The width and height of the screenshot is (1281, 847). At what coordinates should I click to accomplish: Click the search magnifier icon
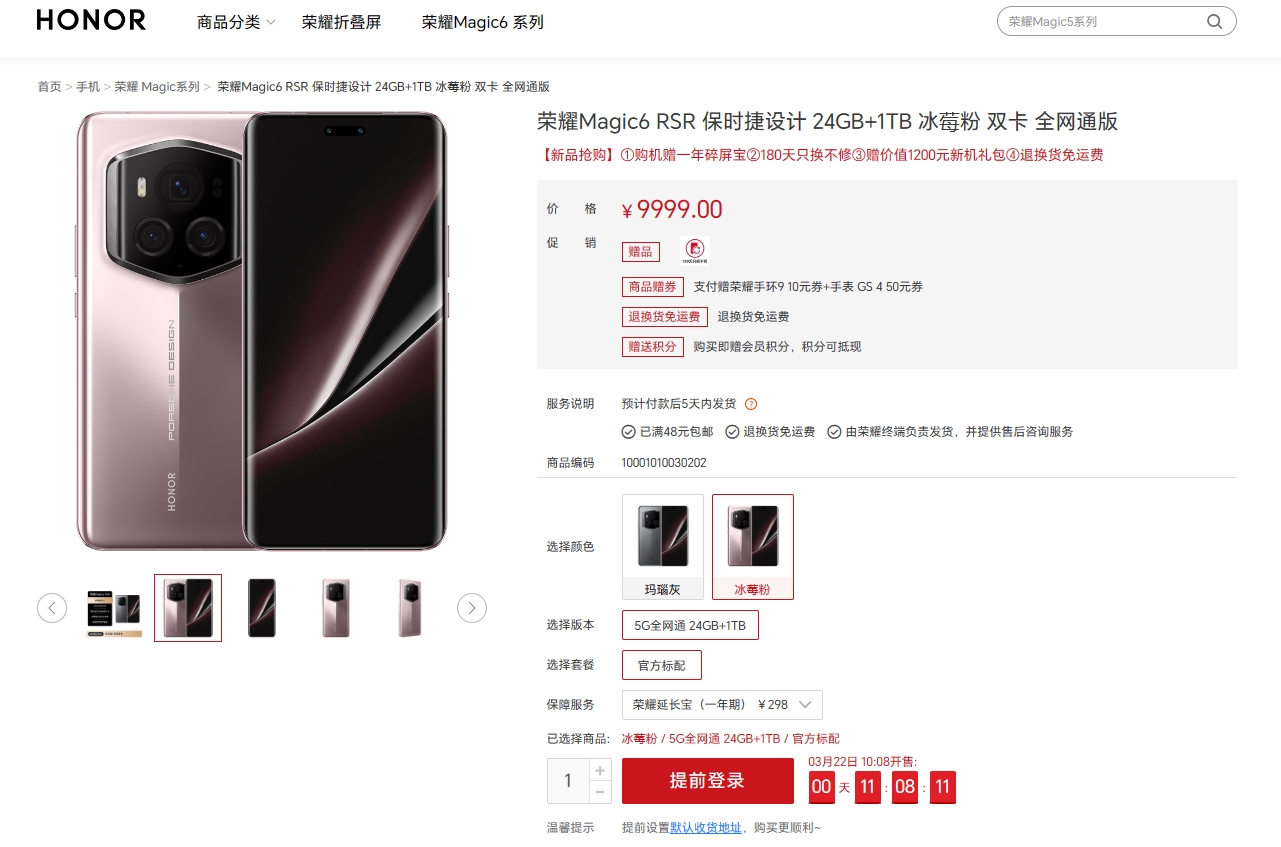tap(1214, 21)
